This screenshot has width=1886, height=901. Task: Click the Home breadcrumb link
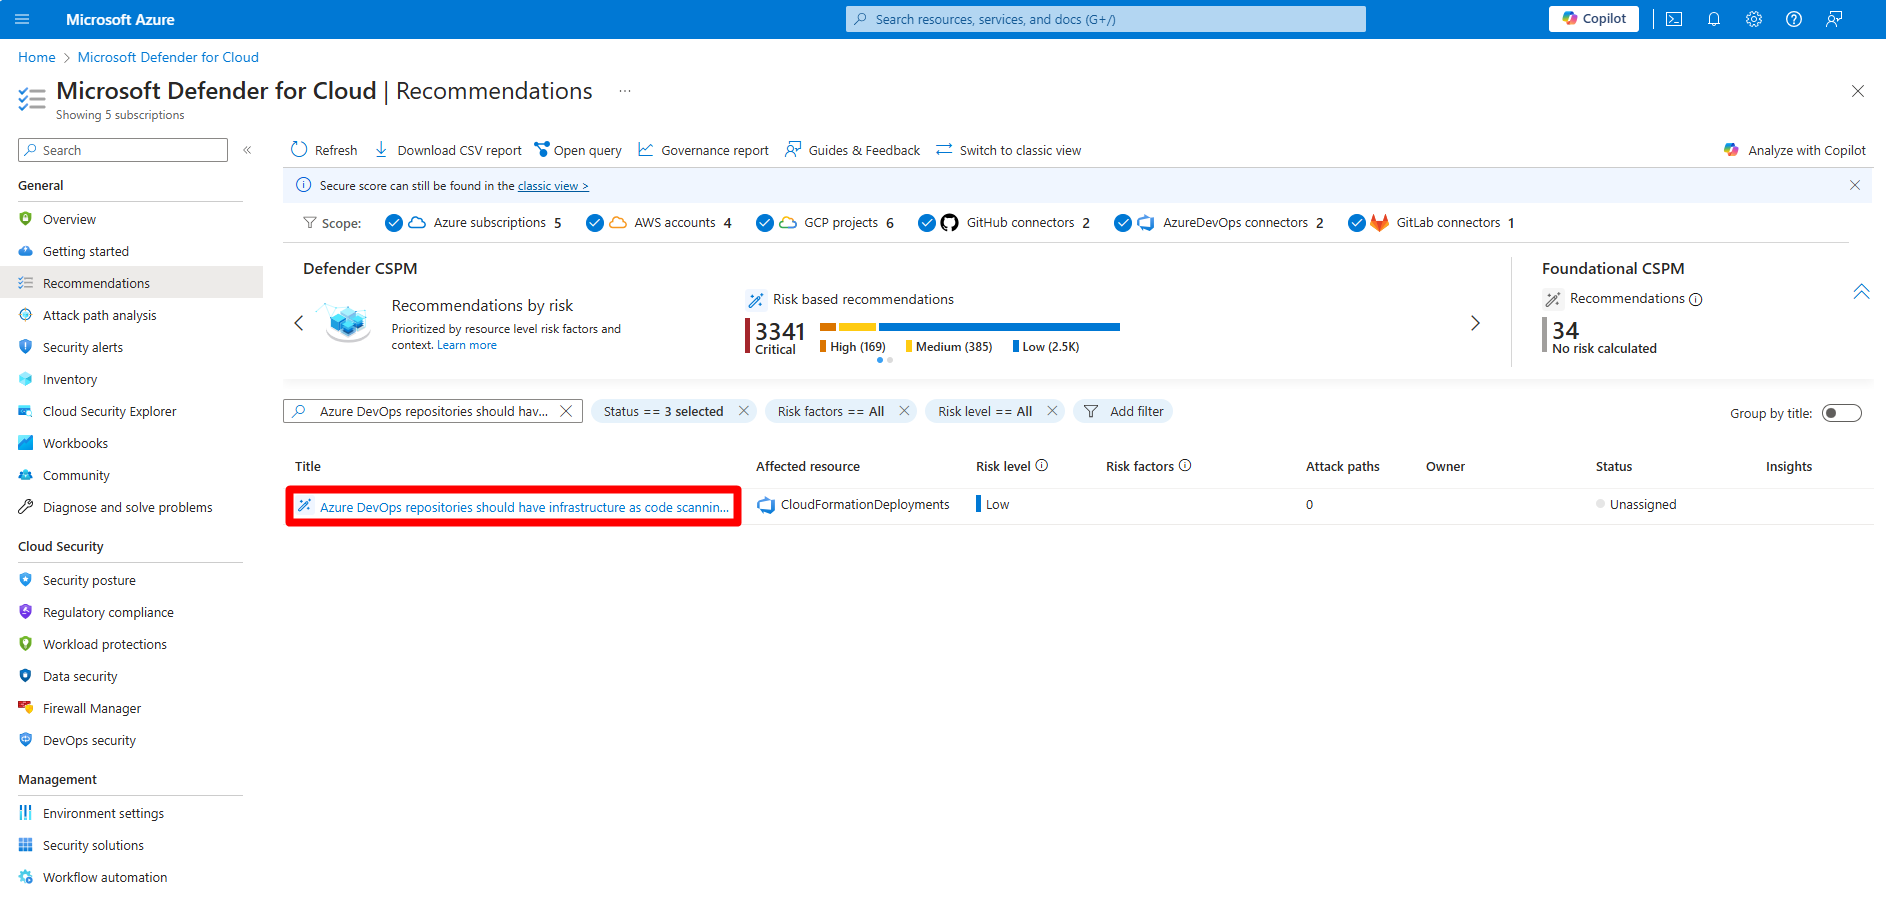[37, 57]
